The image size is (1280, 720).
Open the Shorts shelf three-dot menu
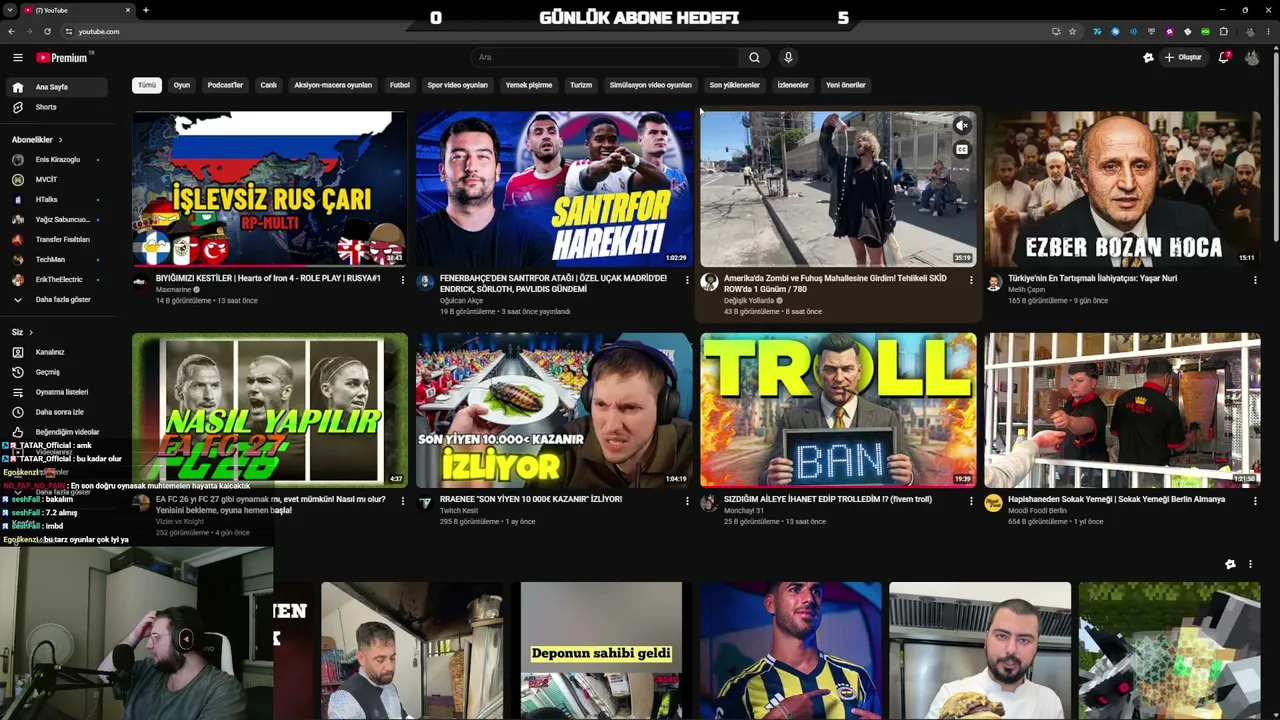pyautogui.click(x=1250, y=565)
